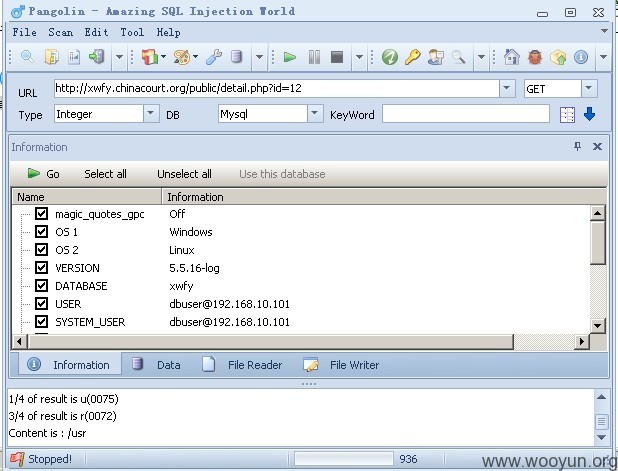Open the URL history dropdown
The image size is (618, 471).
[x=507, y=88]
